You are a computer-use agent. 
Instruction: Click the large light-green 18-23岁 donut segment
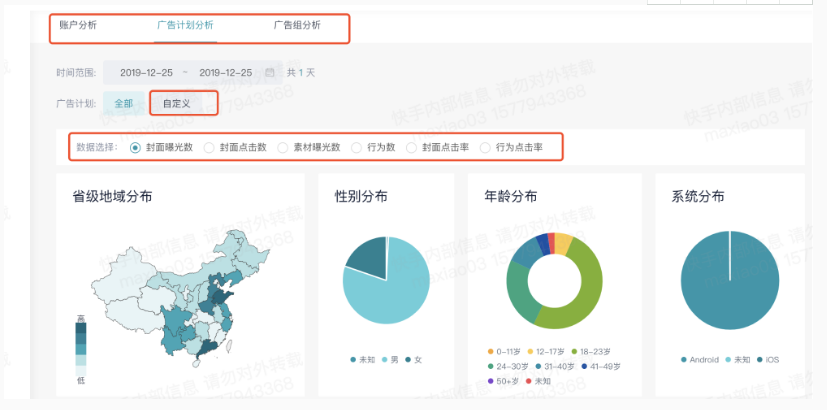click(x=585, y=295)
